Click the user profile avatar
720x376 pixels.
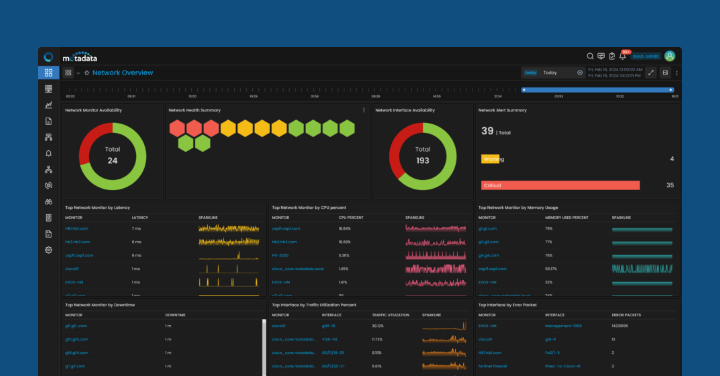669,56
